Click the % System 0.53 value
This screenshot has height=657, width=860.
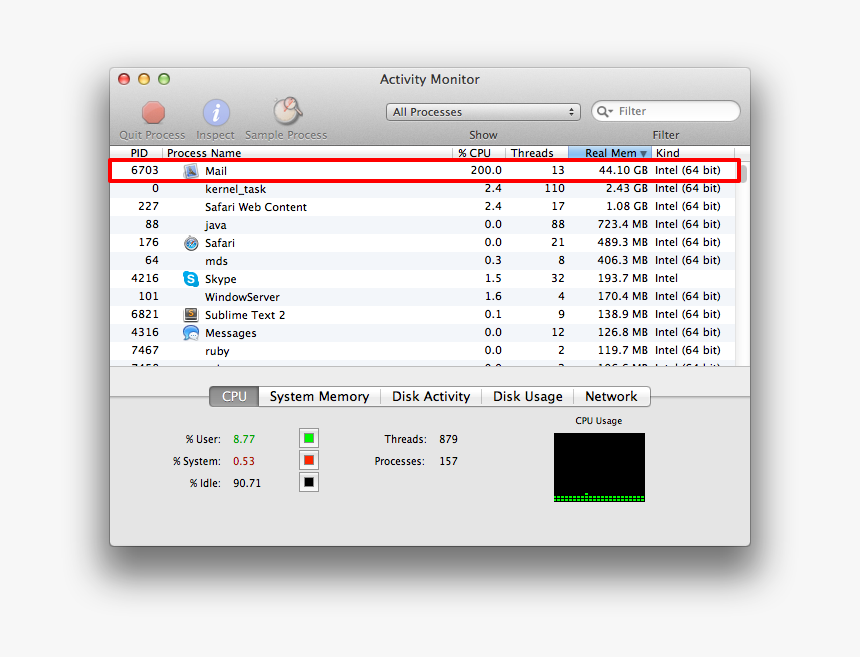click(x=244, y=461)
